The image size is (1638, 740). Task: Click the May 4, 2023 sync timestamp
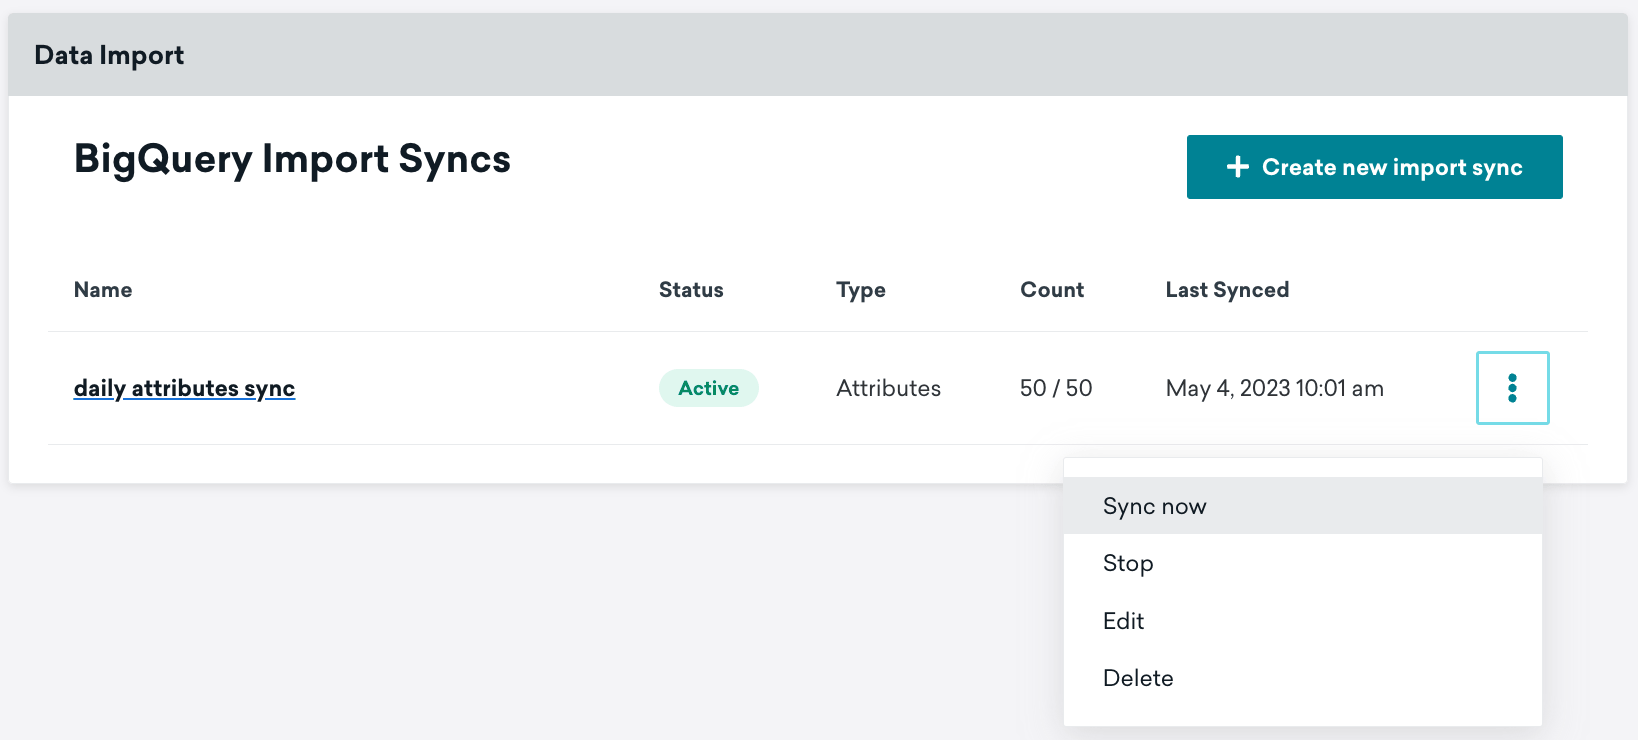coord(1274,388)
